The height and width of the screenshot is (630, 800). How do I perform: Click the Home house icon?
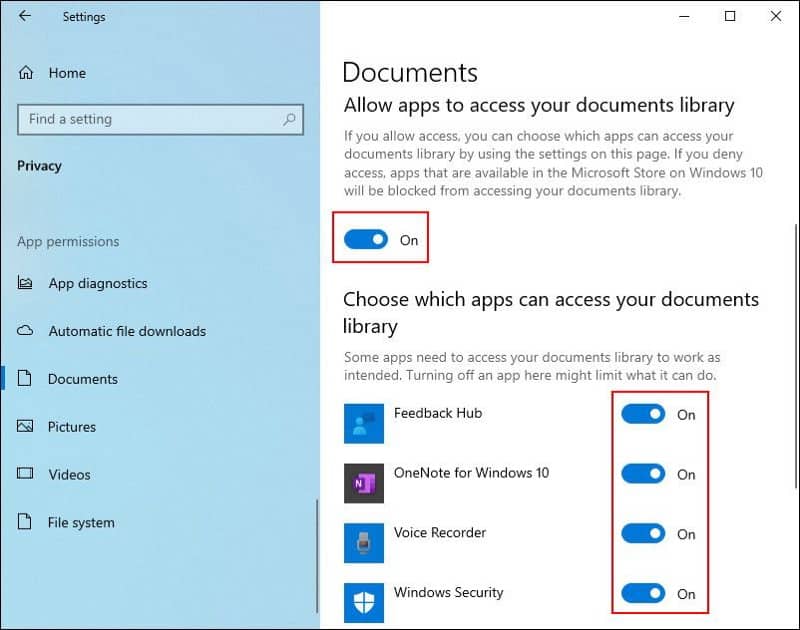coord(26,72)
